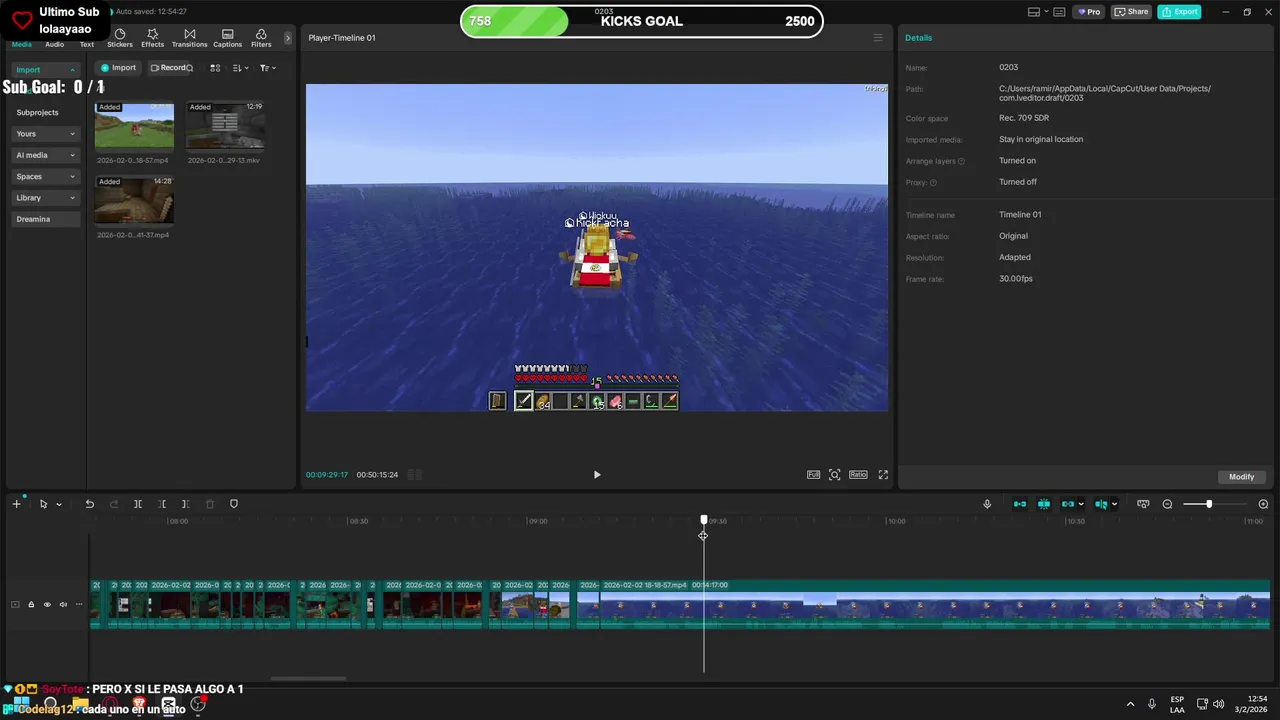1280x720 pixels.
Task: Expand the AI media section
Action: pos(45,155)
